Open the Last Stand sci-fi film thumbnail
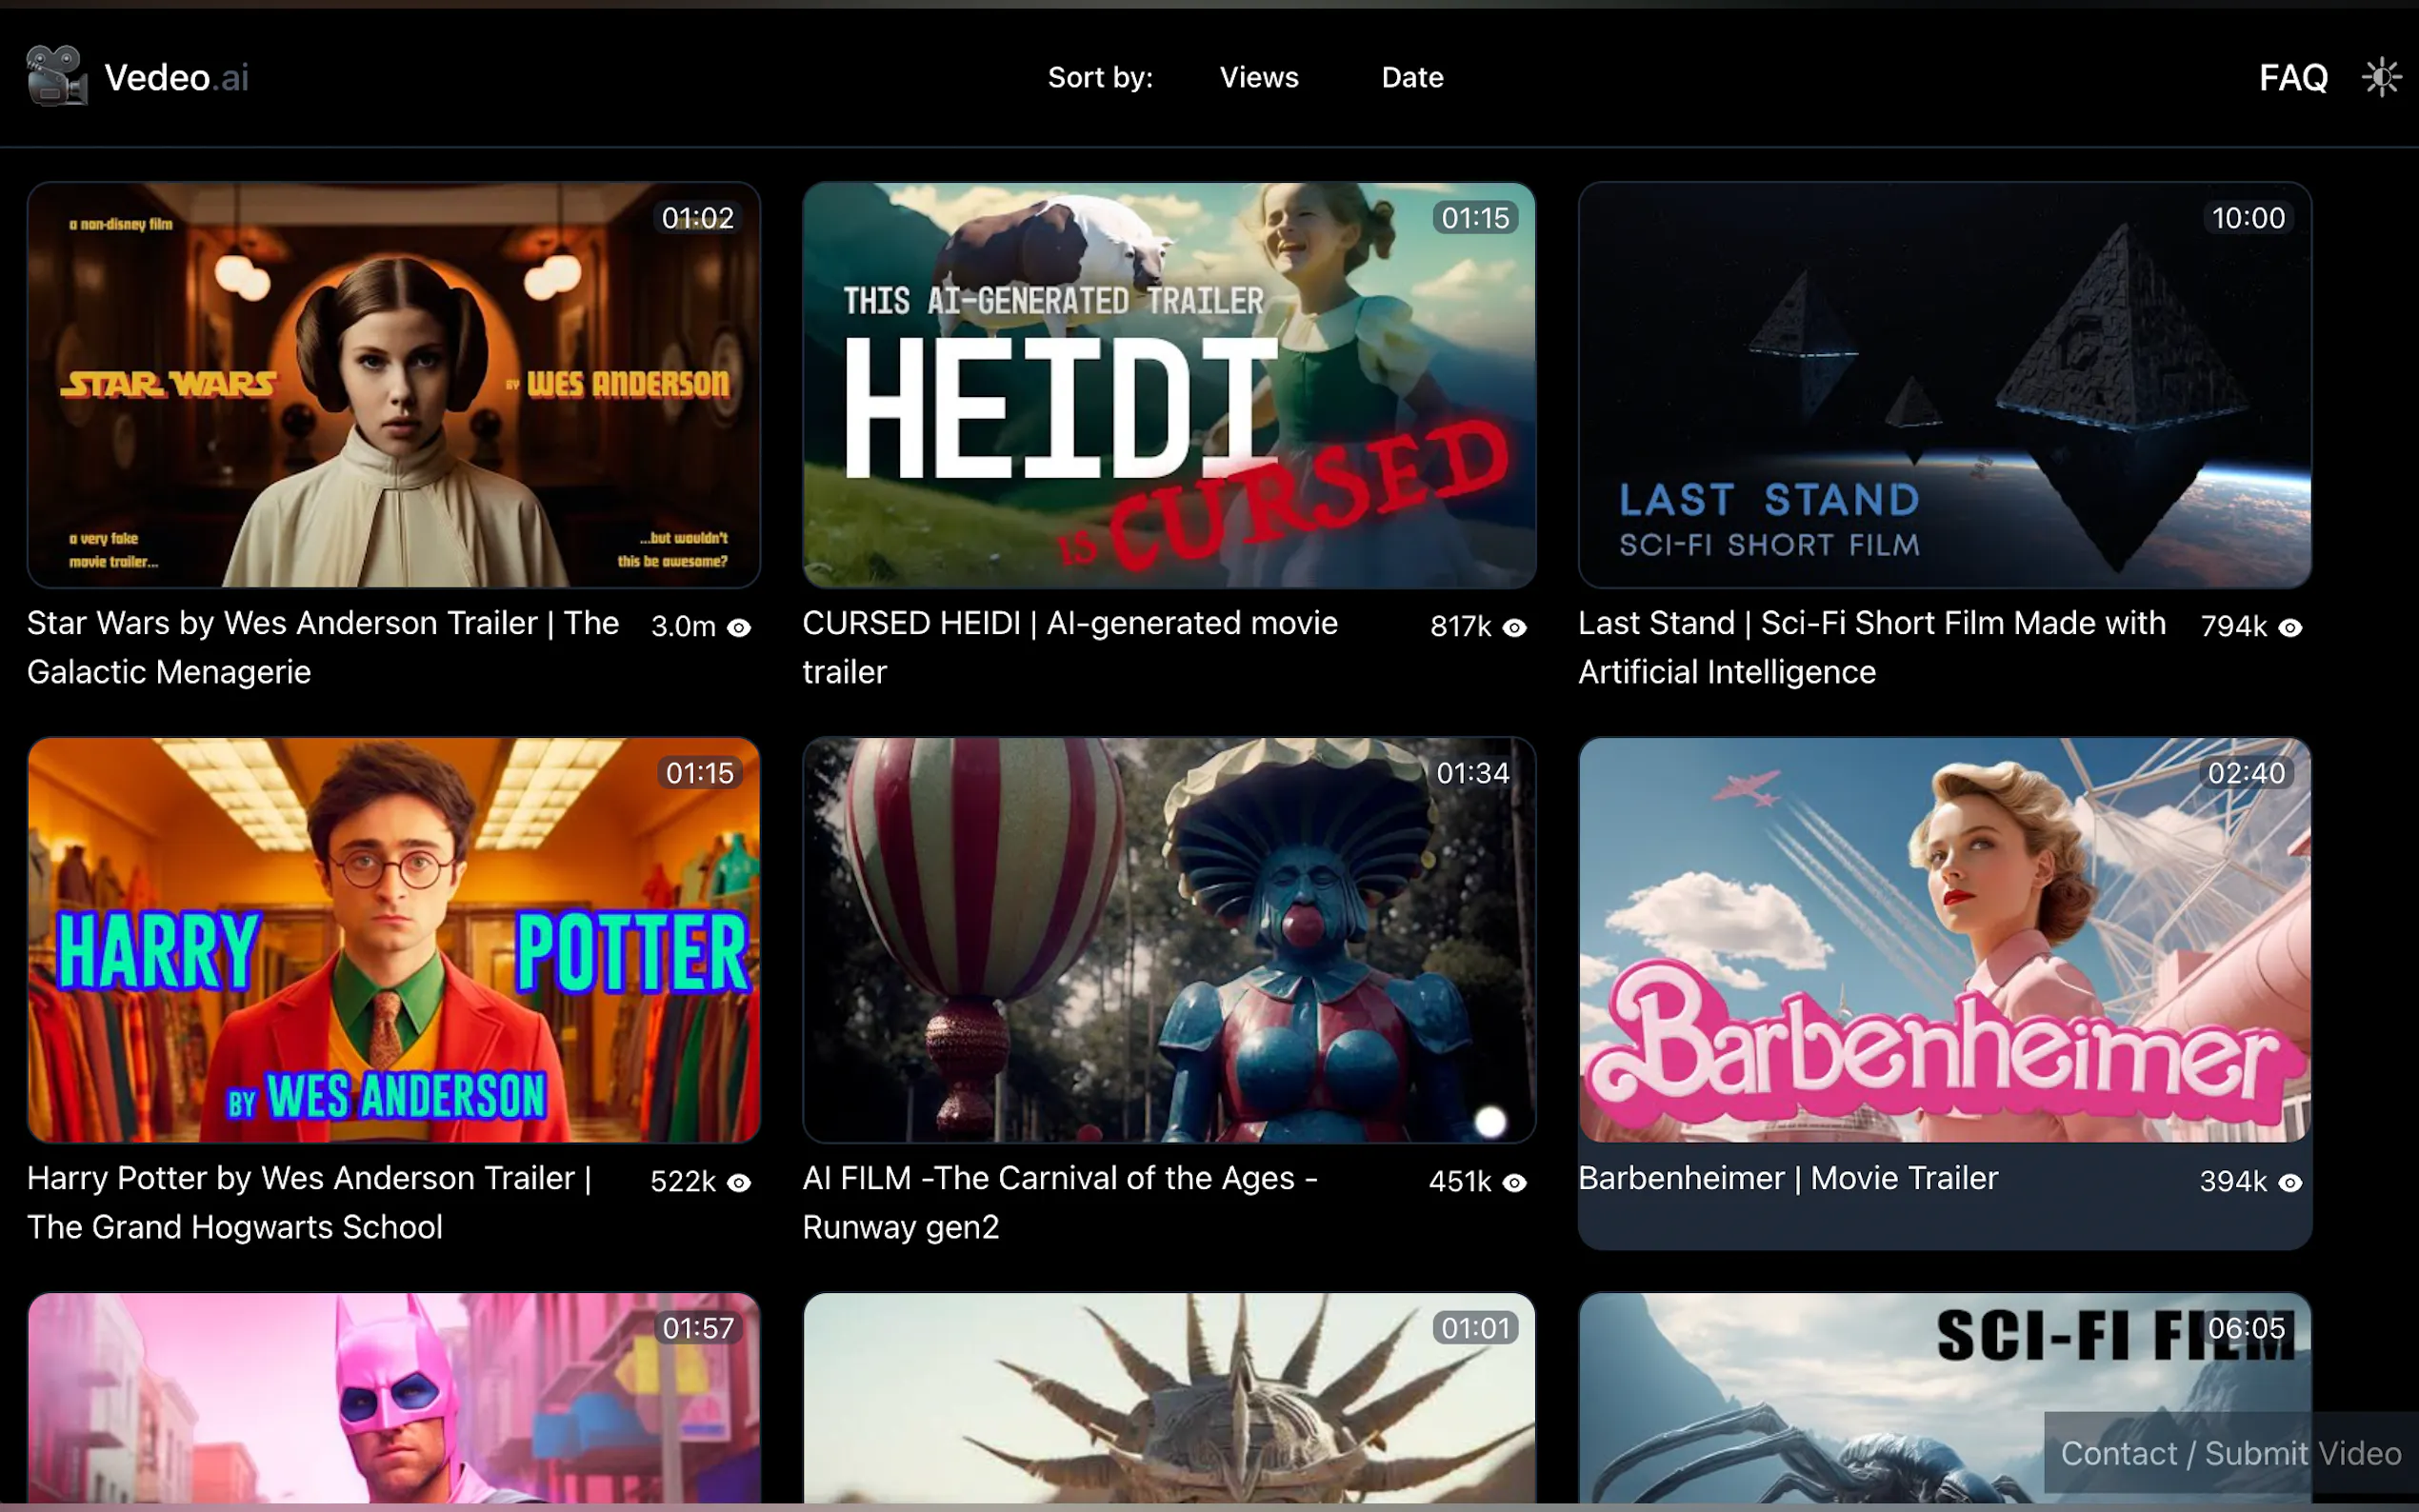Screen dimensions: 2419x1512 (1944, 385)
